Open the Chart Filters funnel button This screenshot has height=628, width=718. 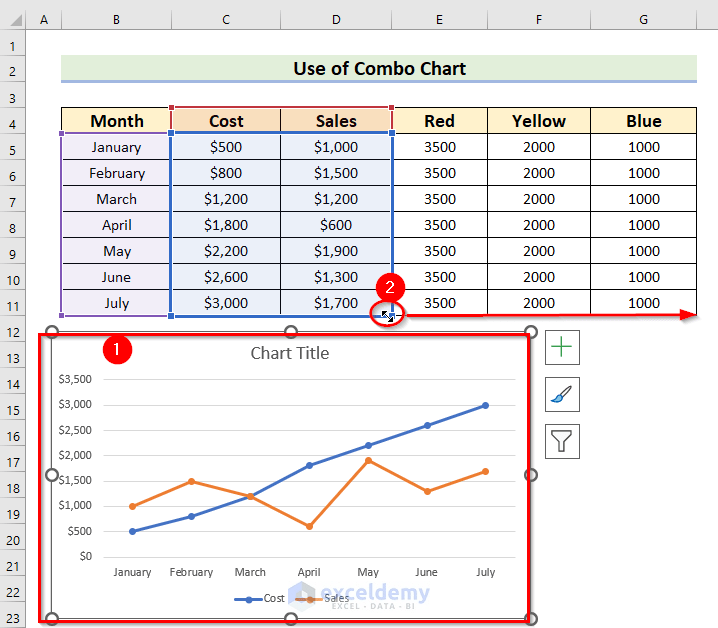pos(562,441)
